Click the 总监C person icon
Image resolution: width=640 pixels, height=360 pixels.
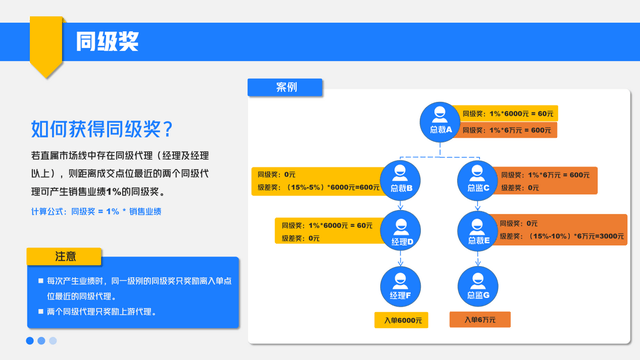(477, 180)
